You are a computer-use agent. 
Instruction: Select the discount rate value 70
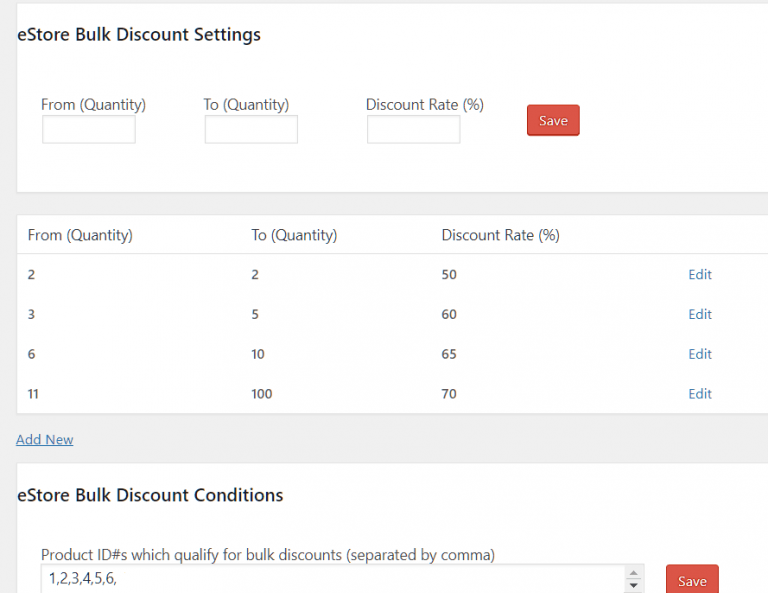point(449,394)
